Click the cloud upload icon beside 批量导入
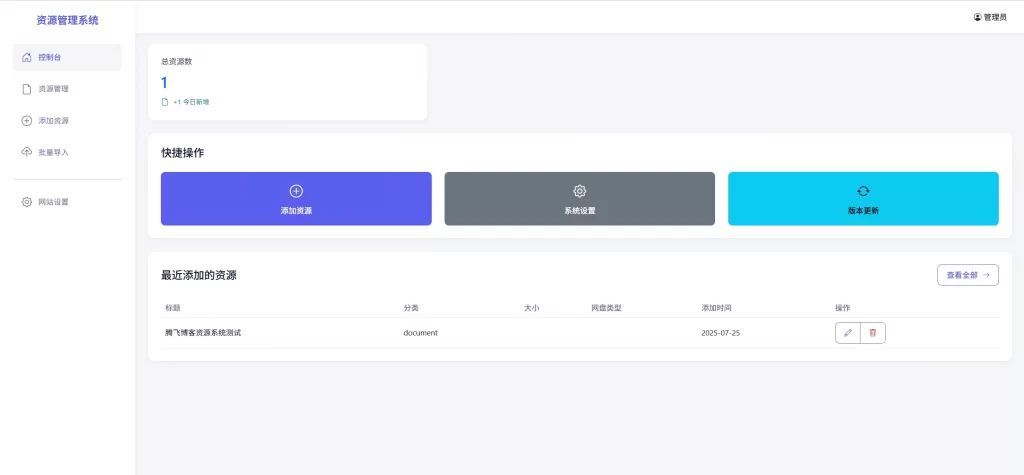The height and width of the screenshot is (475, 1024). [27, 152]
